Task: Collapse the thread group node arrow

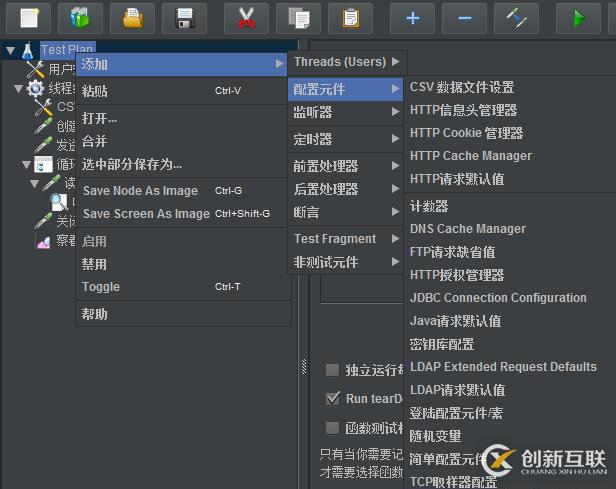Action: pos(18,88)
